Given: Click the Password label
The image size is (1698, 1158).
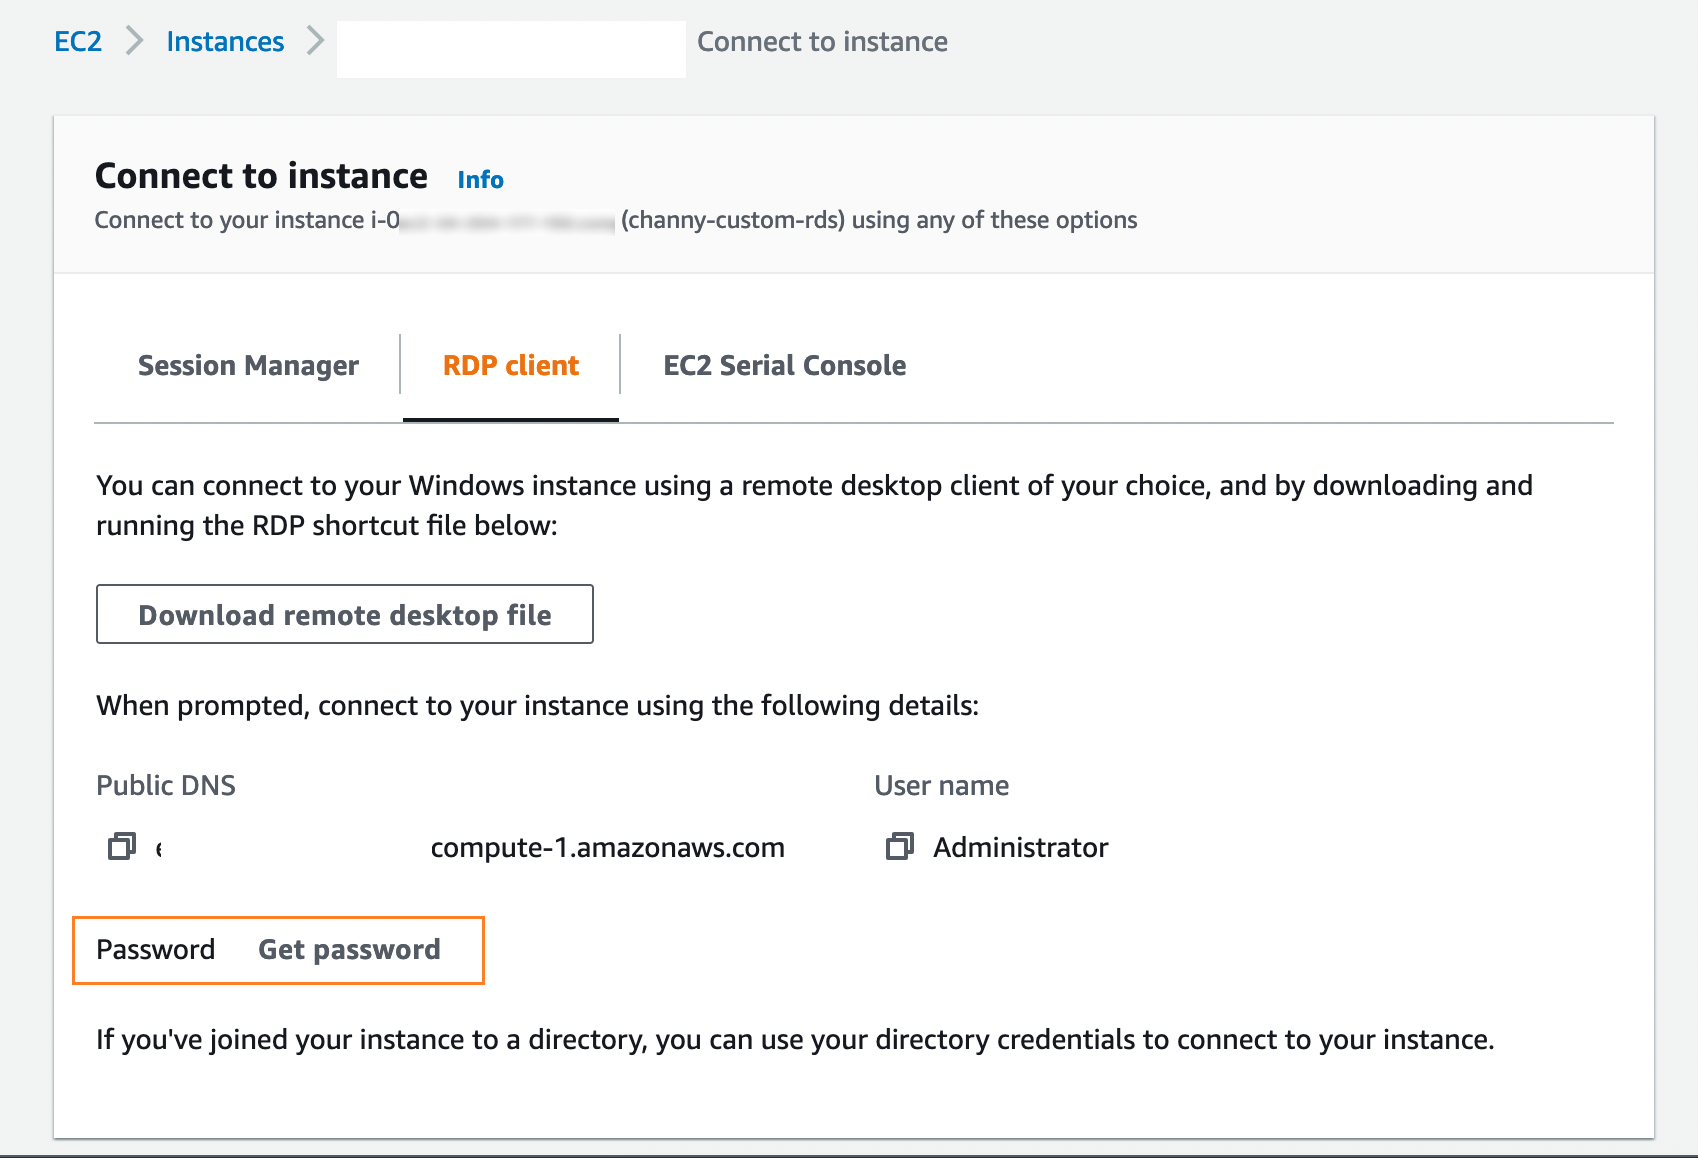Looking at the screenshot, I should click(x=155, y=949).
